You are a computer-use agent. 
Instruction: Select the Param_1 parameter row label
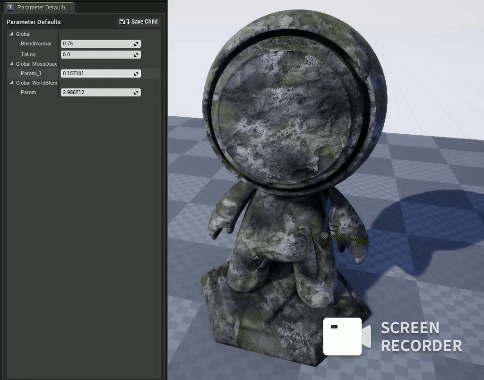[x=31, y=73]
